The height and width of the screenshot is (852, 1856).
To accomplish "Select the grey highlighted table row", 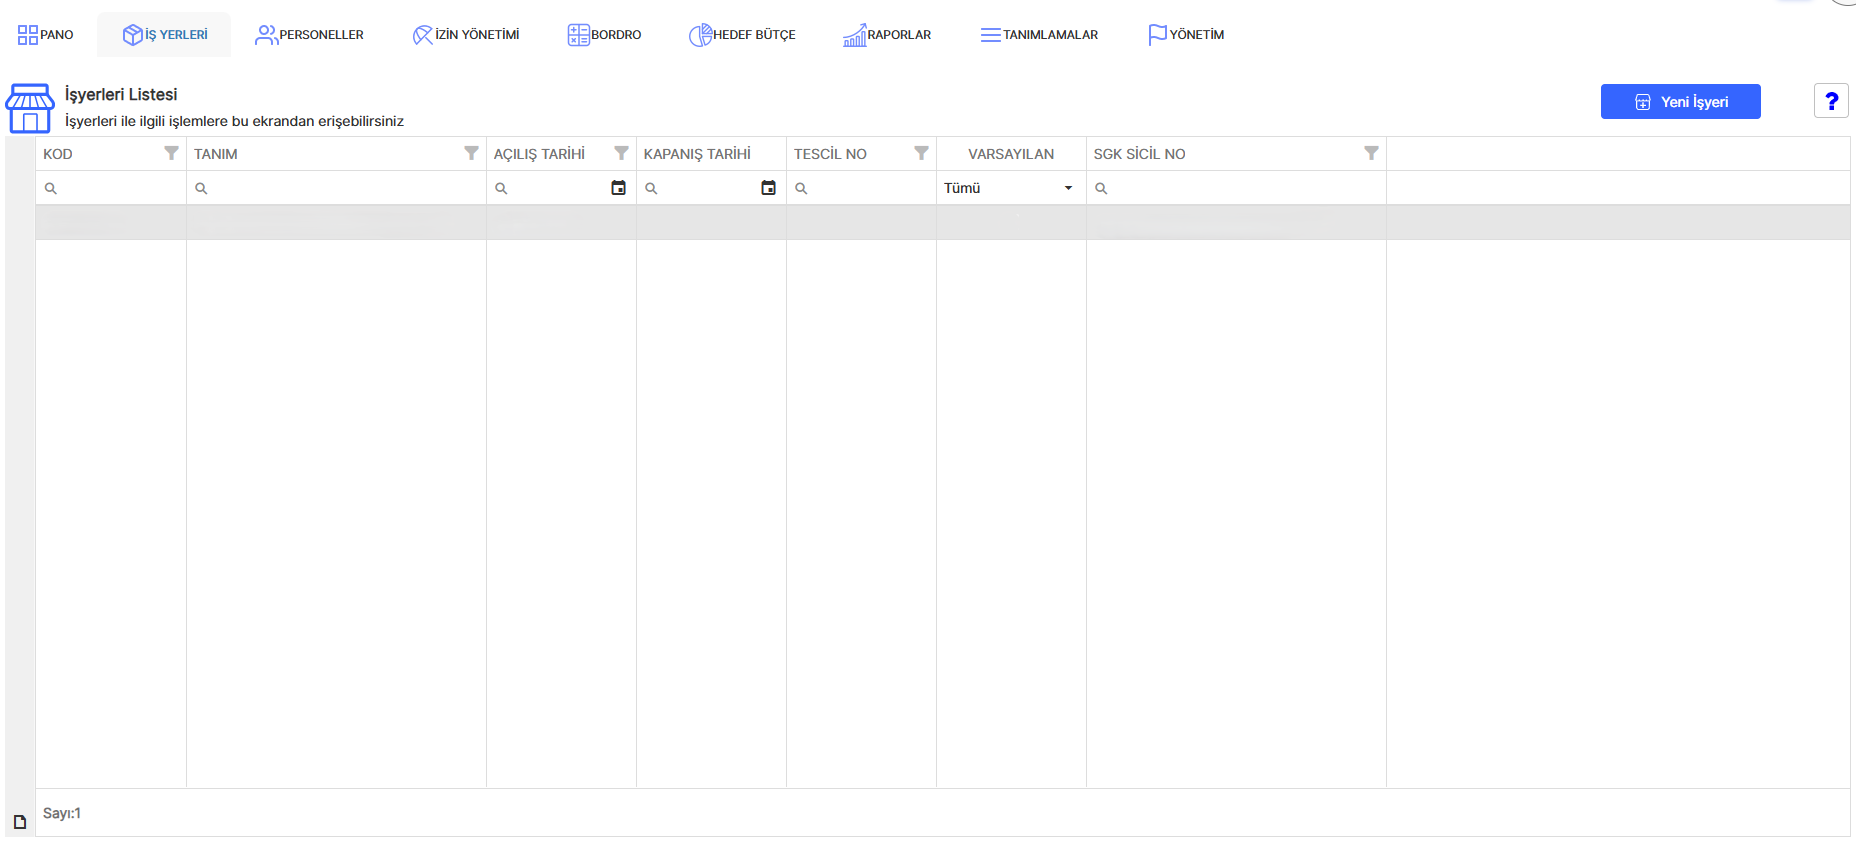I will point(942,222).
